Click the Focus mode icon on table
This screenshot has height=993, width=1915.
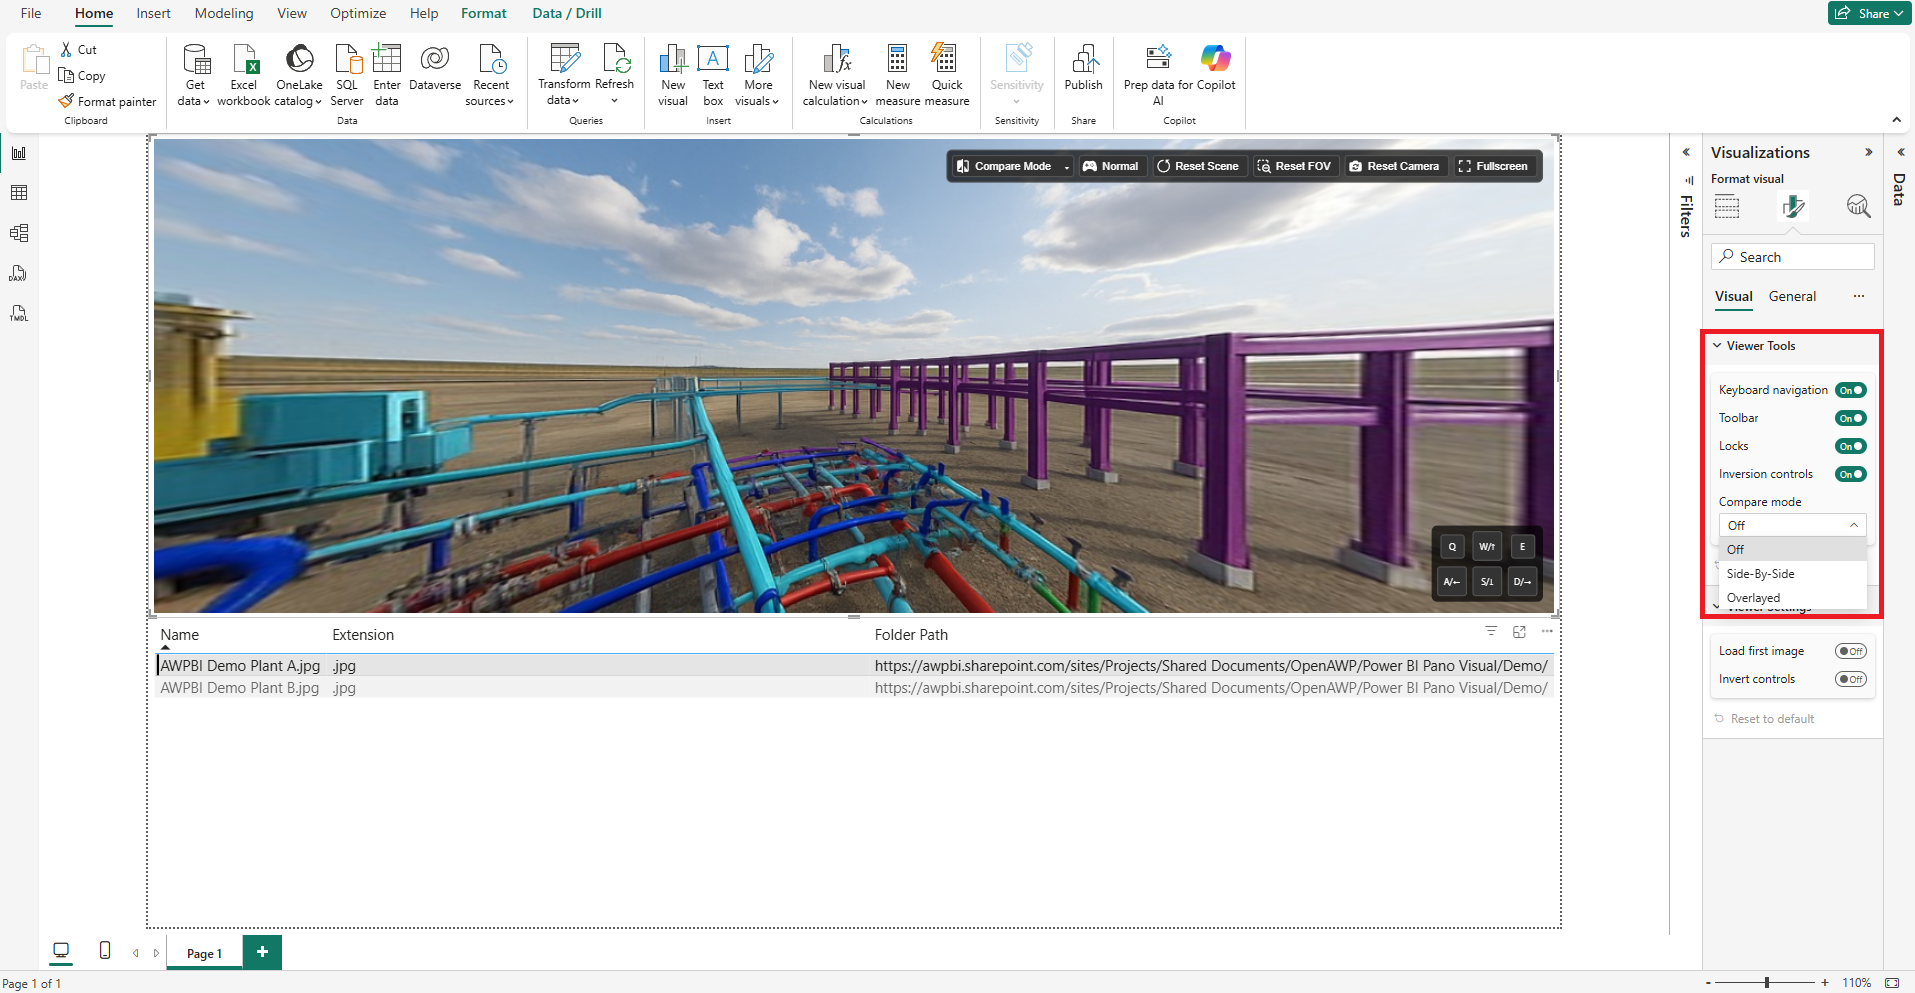point(1519,631)
